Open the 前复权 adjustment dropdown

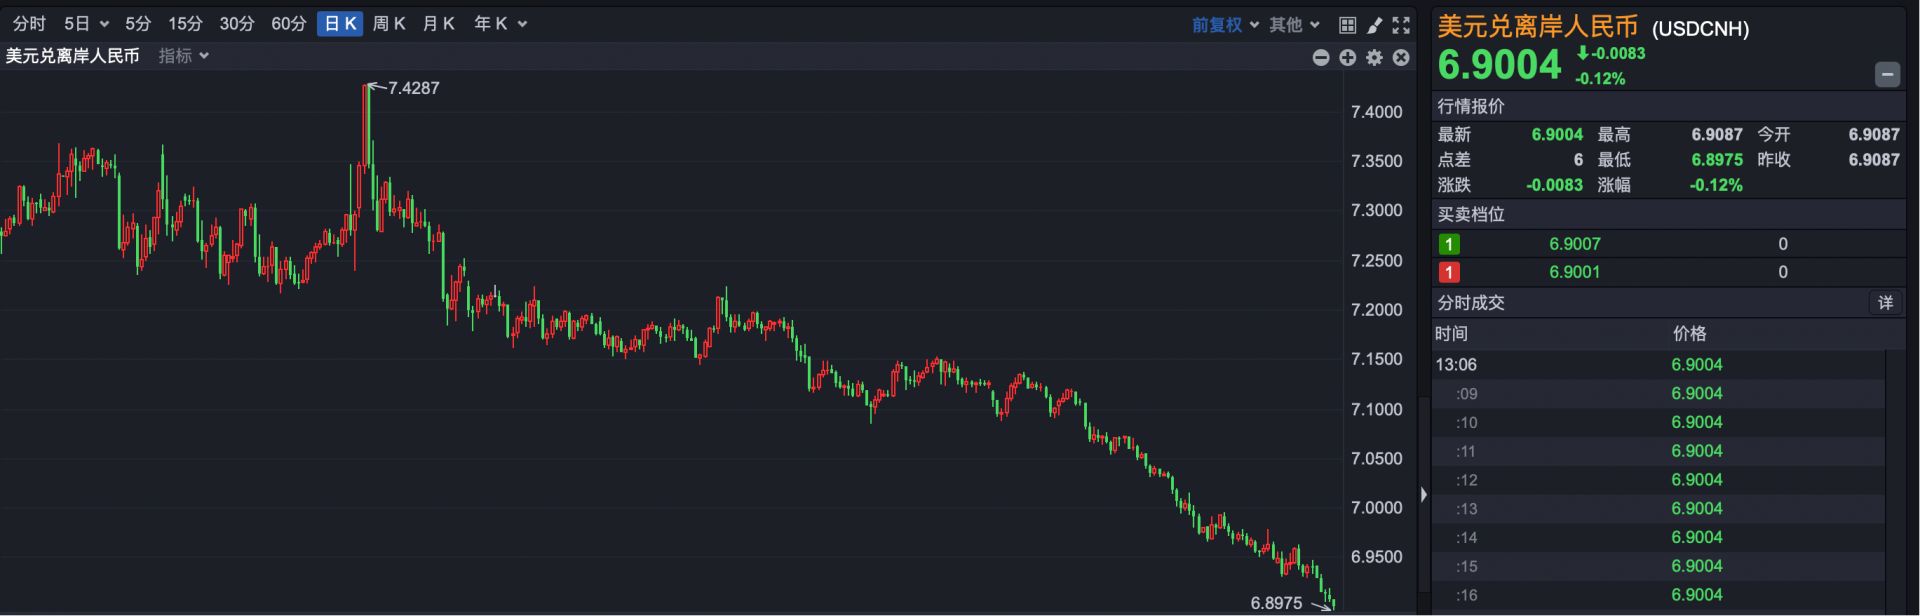click(1225, 25)
